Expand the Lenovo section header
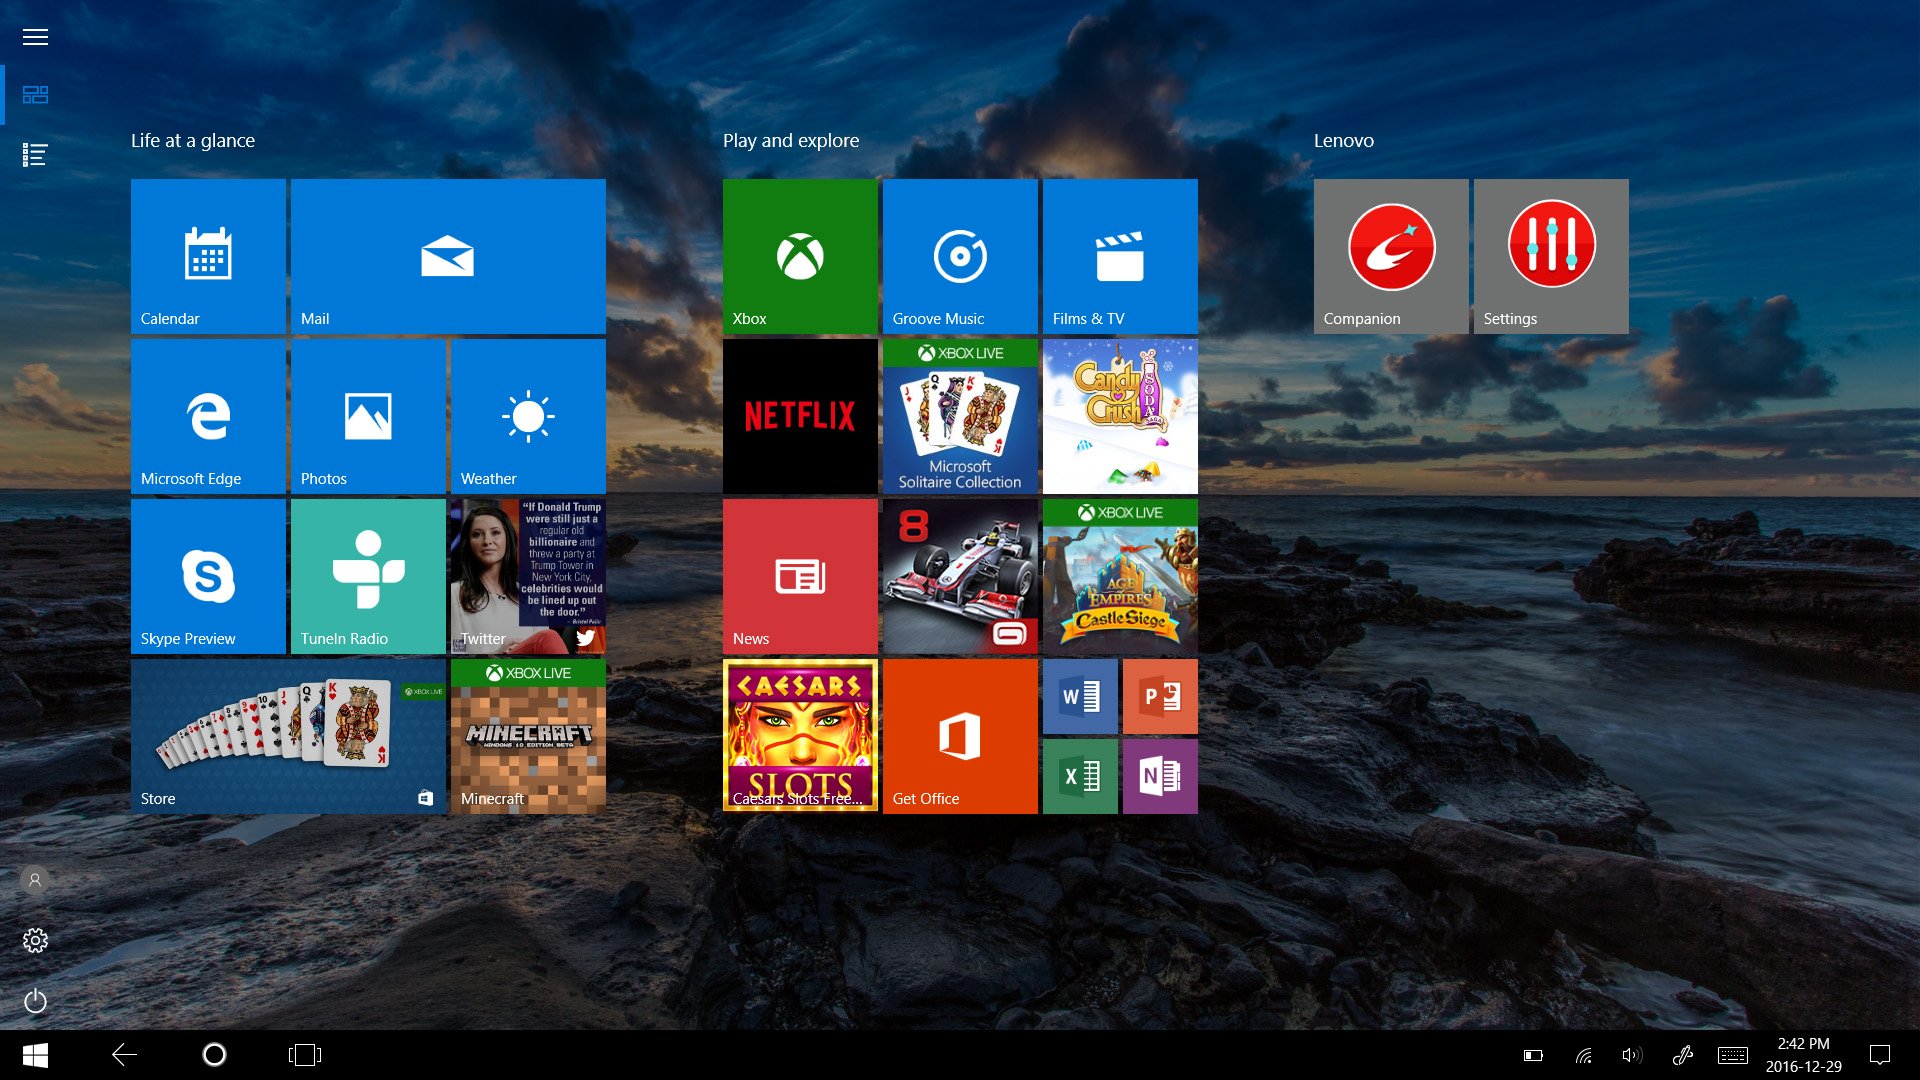 click(x=1342, y=140)
